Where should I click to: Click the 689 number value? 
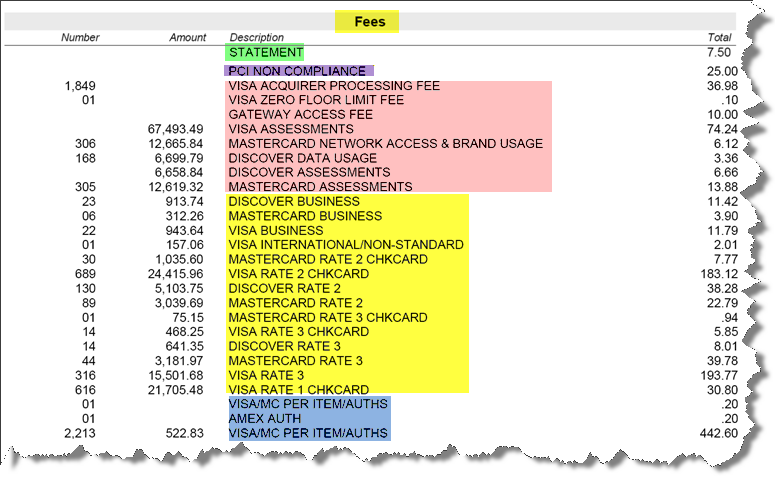86,274
